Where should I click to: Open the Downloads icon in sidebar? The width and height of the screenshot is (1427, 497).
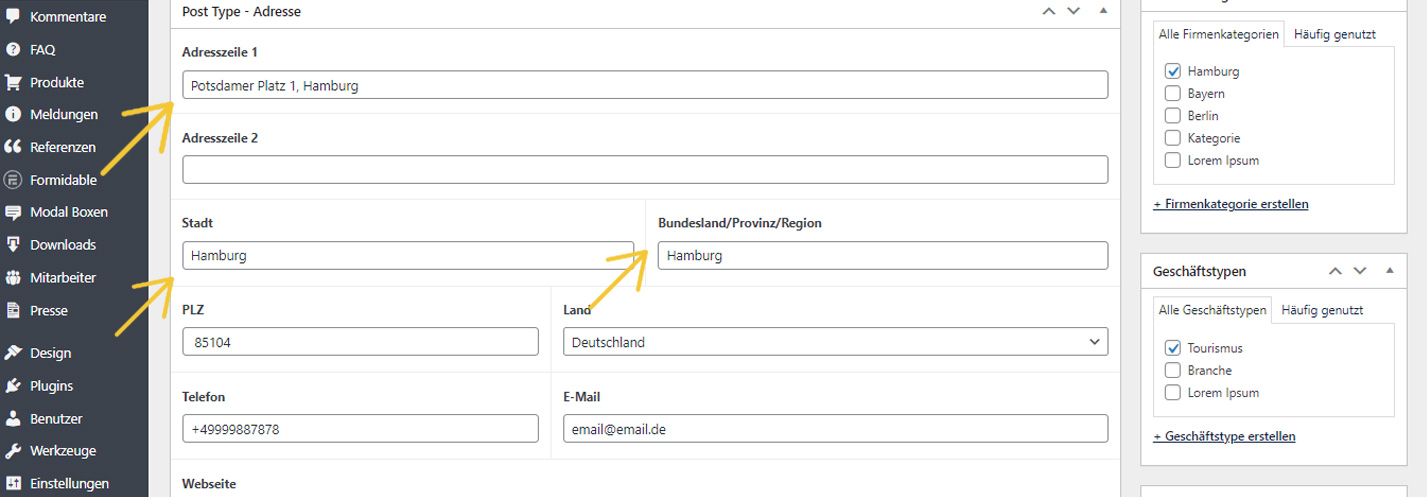coord(13,245)
